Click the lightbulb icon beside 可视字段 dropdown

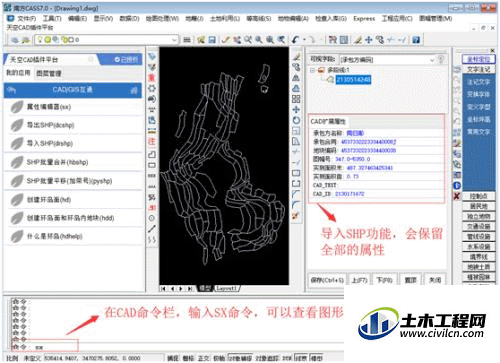tap(441, 59)
